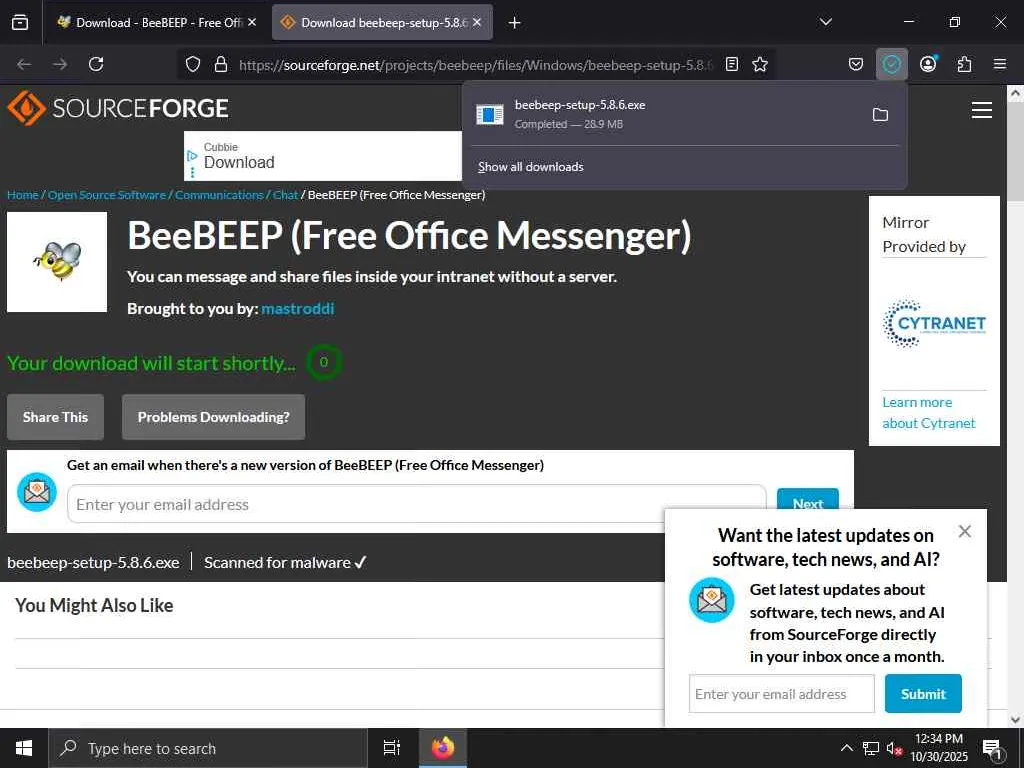Click the Cytranet mirror logo
This screenshot has width=1024, height=768.
pos(934,323)
